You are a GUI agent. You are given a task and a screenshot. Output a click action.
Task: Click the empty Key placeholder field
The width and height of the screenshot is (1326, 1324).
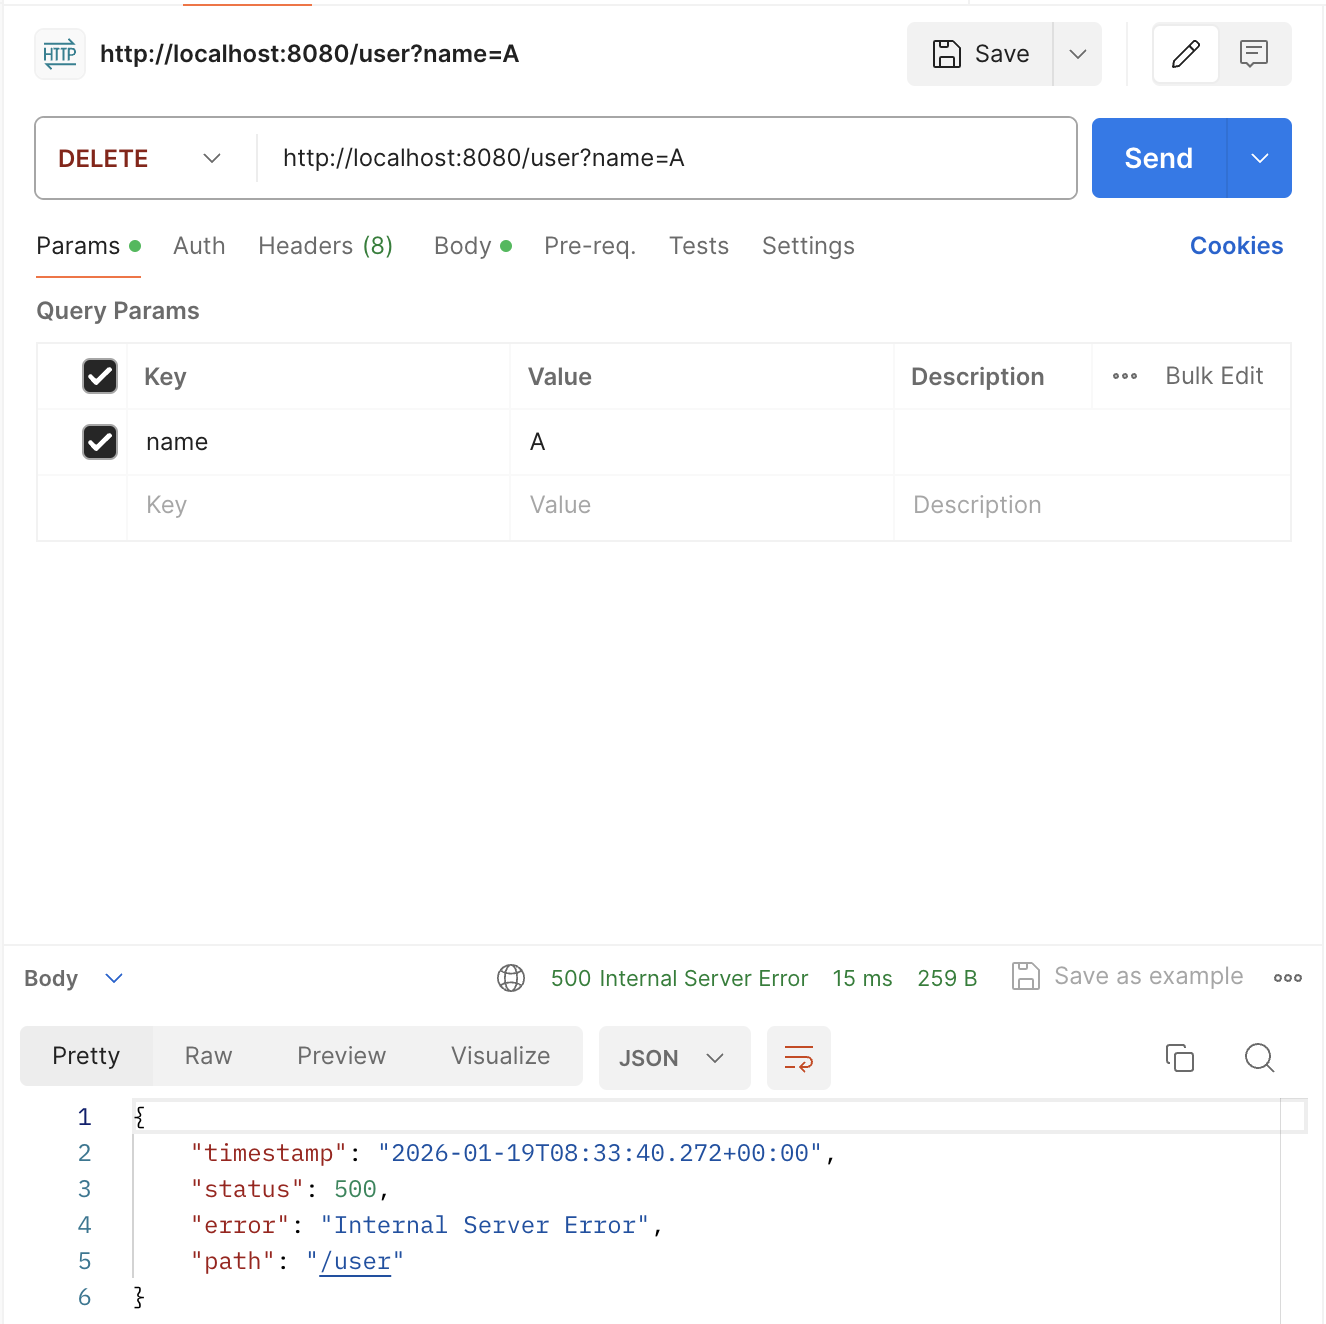coord(318,506)
